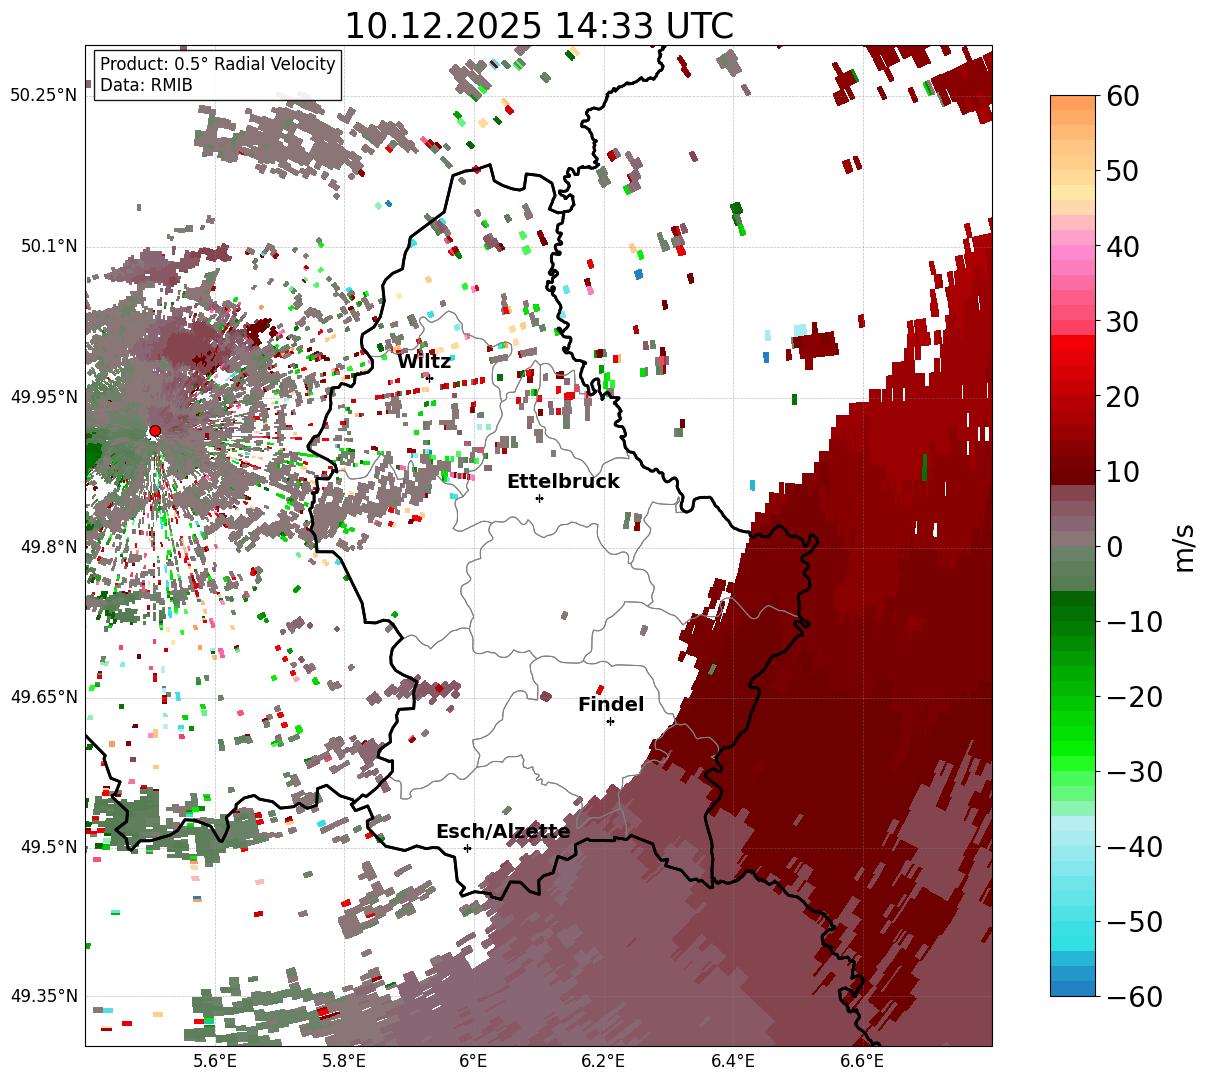This screenshot has width=1207, height=1081.
Task: Click the 50.1°N latitude tick label
Action: (48, 246)
